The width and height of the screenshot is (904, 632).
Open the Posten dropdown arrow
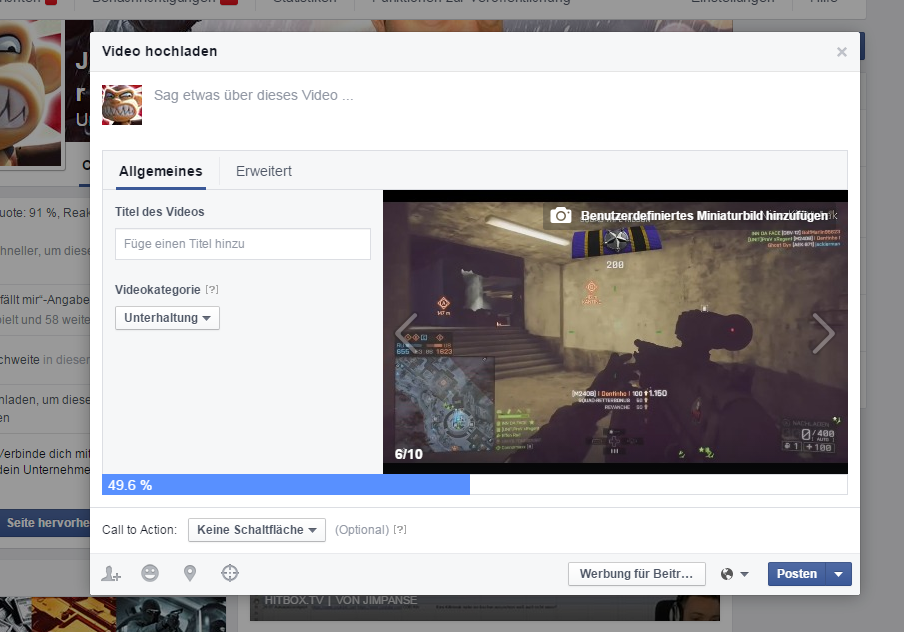click(839, 574)
